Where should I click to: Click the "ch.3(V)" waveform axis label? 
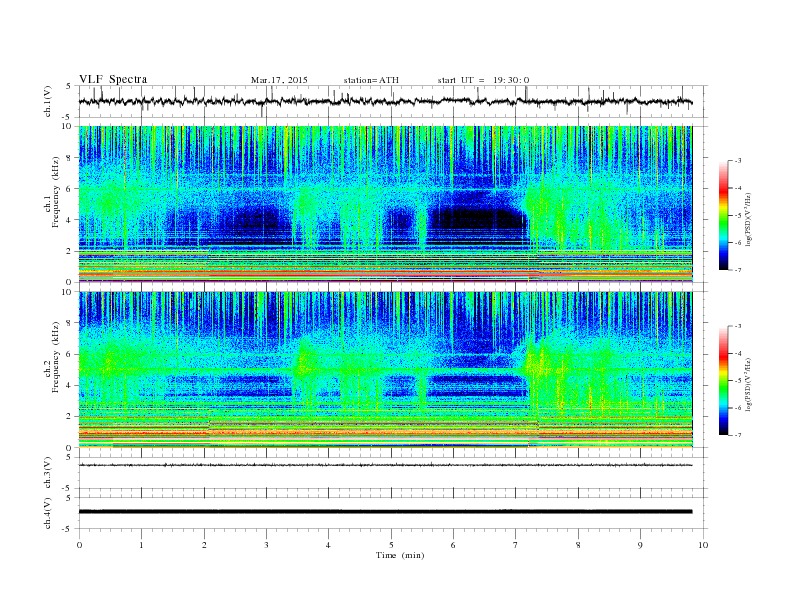[x=48, y=474]
